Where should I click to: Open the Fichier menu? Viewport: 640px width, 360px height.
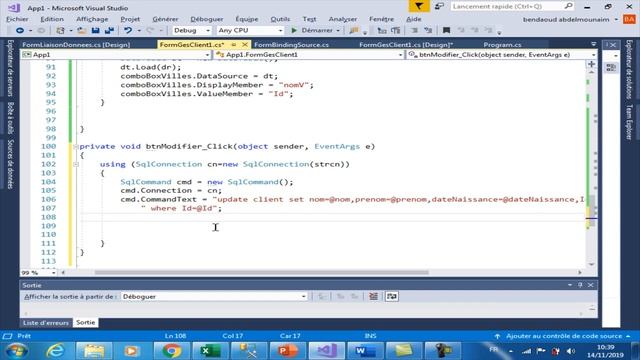pos(17,19)
